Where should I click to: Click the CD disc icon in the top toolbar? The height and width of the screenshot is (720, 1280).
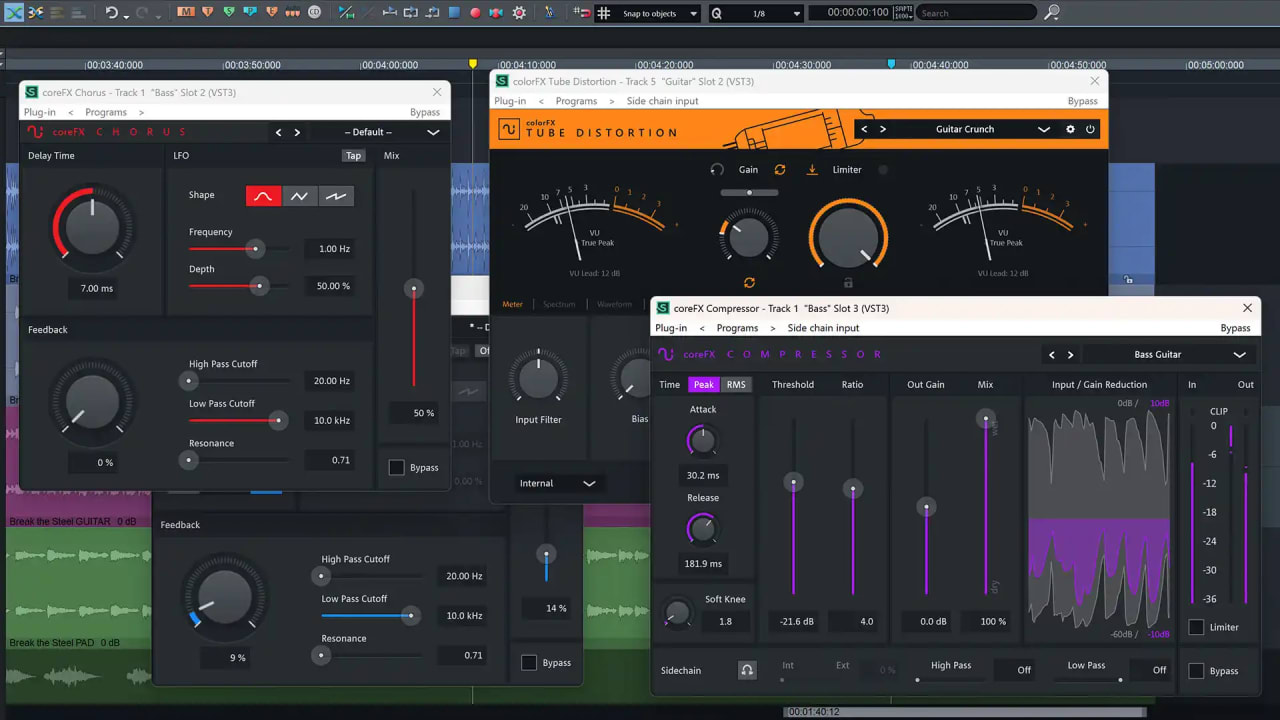(x=315, y=13)
